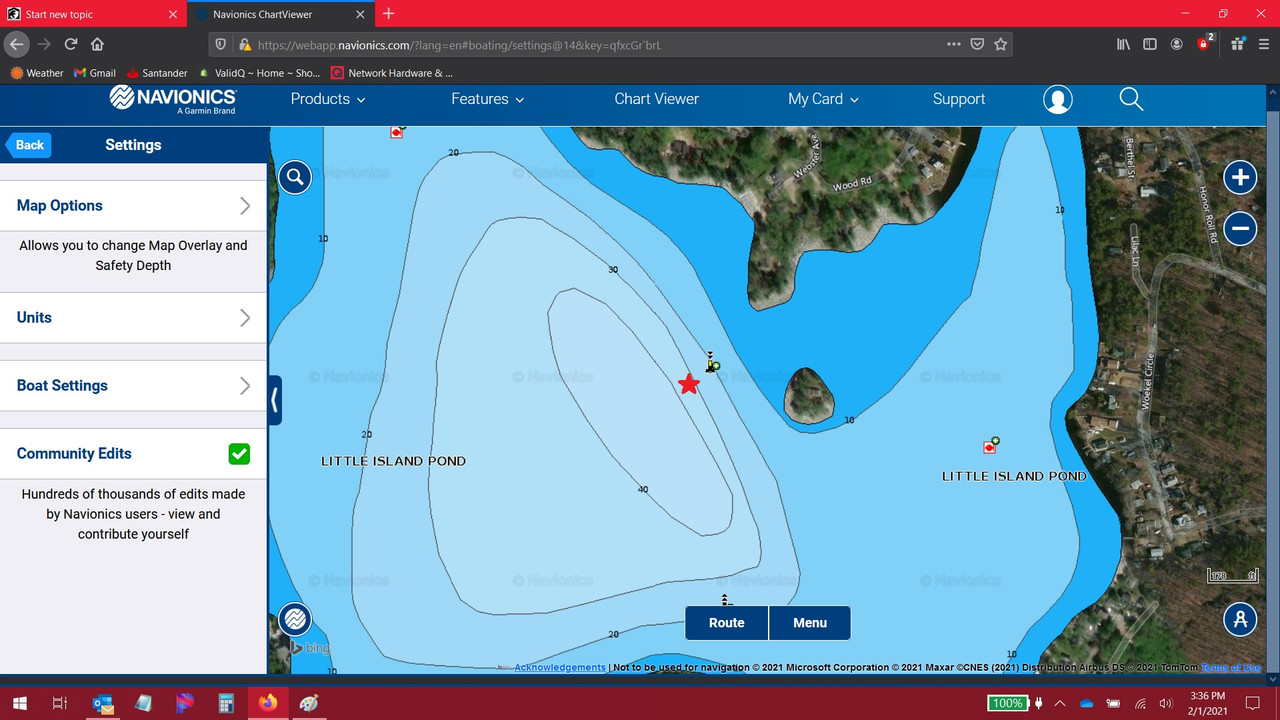The height and width of the screenshot is (720, 1280).
Task: Open the Paint taskbar icon
Action: [x=308, y=703]
